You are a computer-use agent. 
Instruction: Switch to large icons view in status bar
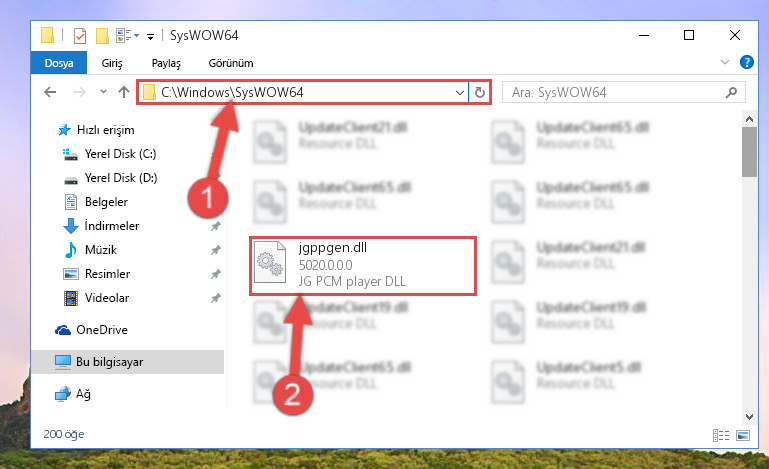[743, 435]
